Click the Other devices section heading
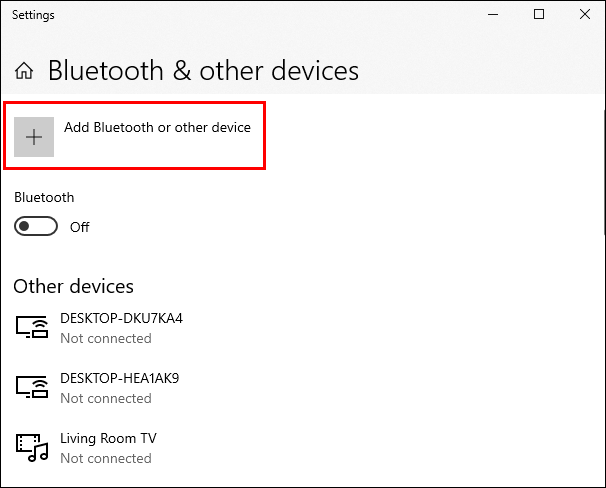The image size is (606, 488). point(73,287)
